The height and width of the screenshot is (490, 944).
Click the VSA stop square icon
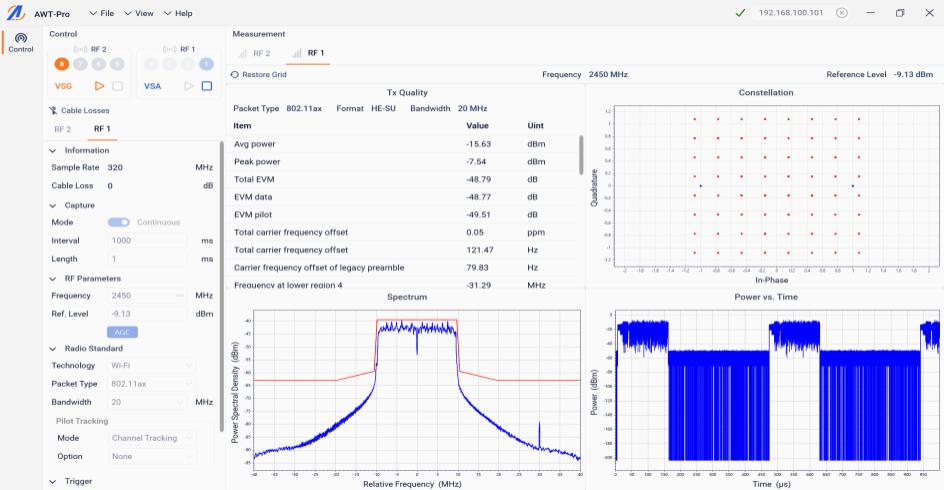pyautogui.click(x=207, y=87)
